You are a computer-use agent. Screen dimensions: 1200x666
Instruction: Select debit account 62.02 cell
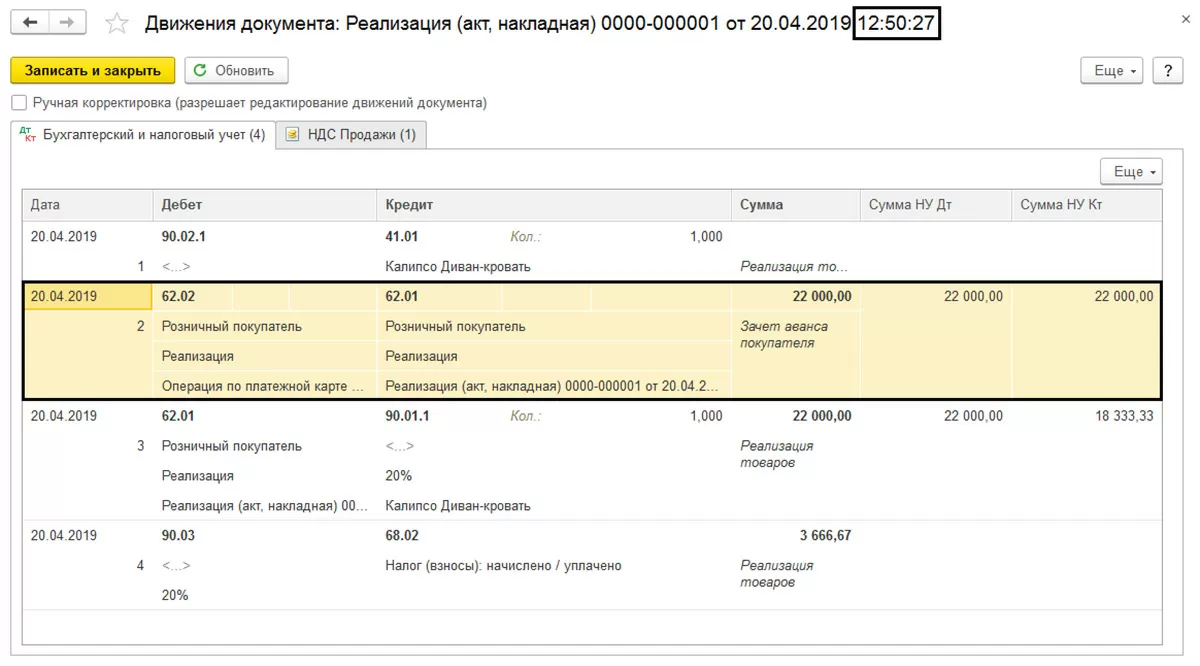click(178, 296)
